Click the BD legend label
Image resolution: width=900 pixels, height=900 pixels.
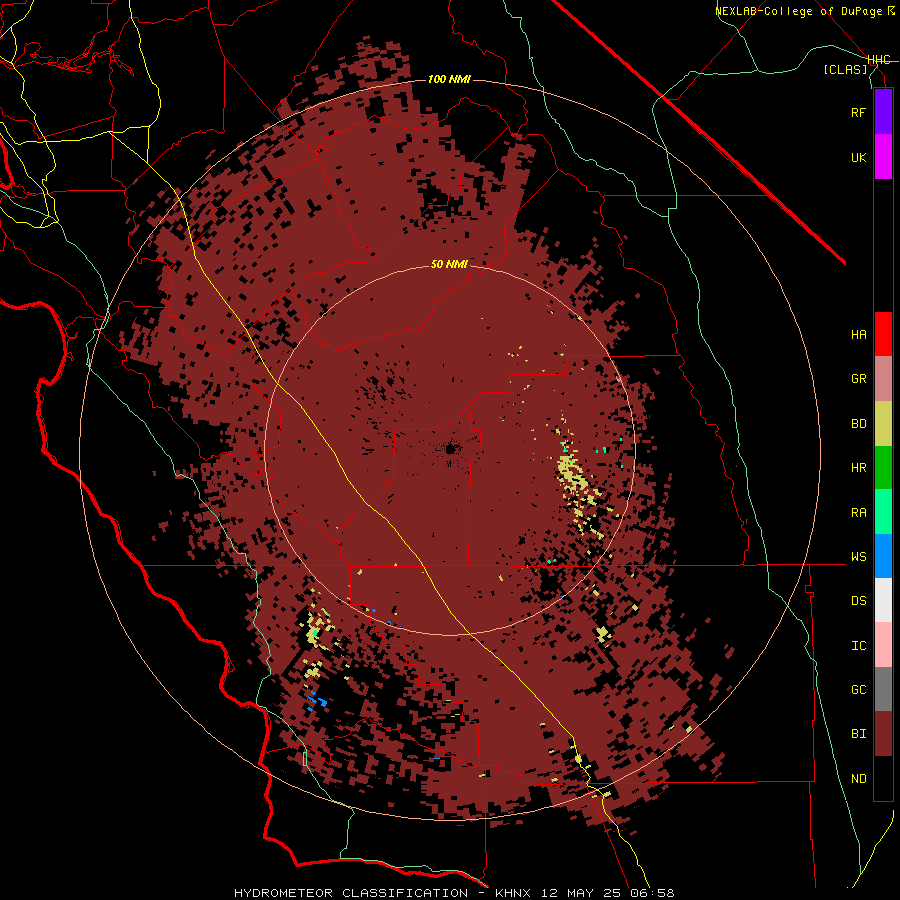[859, 424]
